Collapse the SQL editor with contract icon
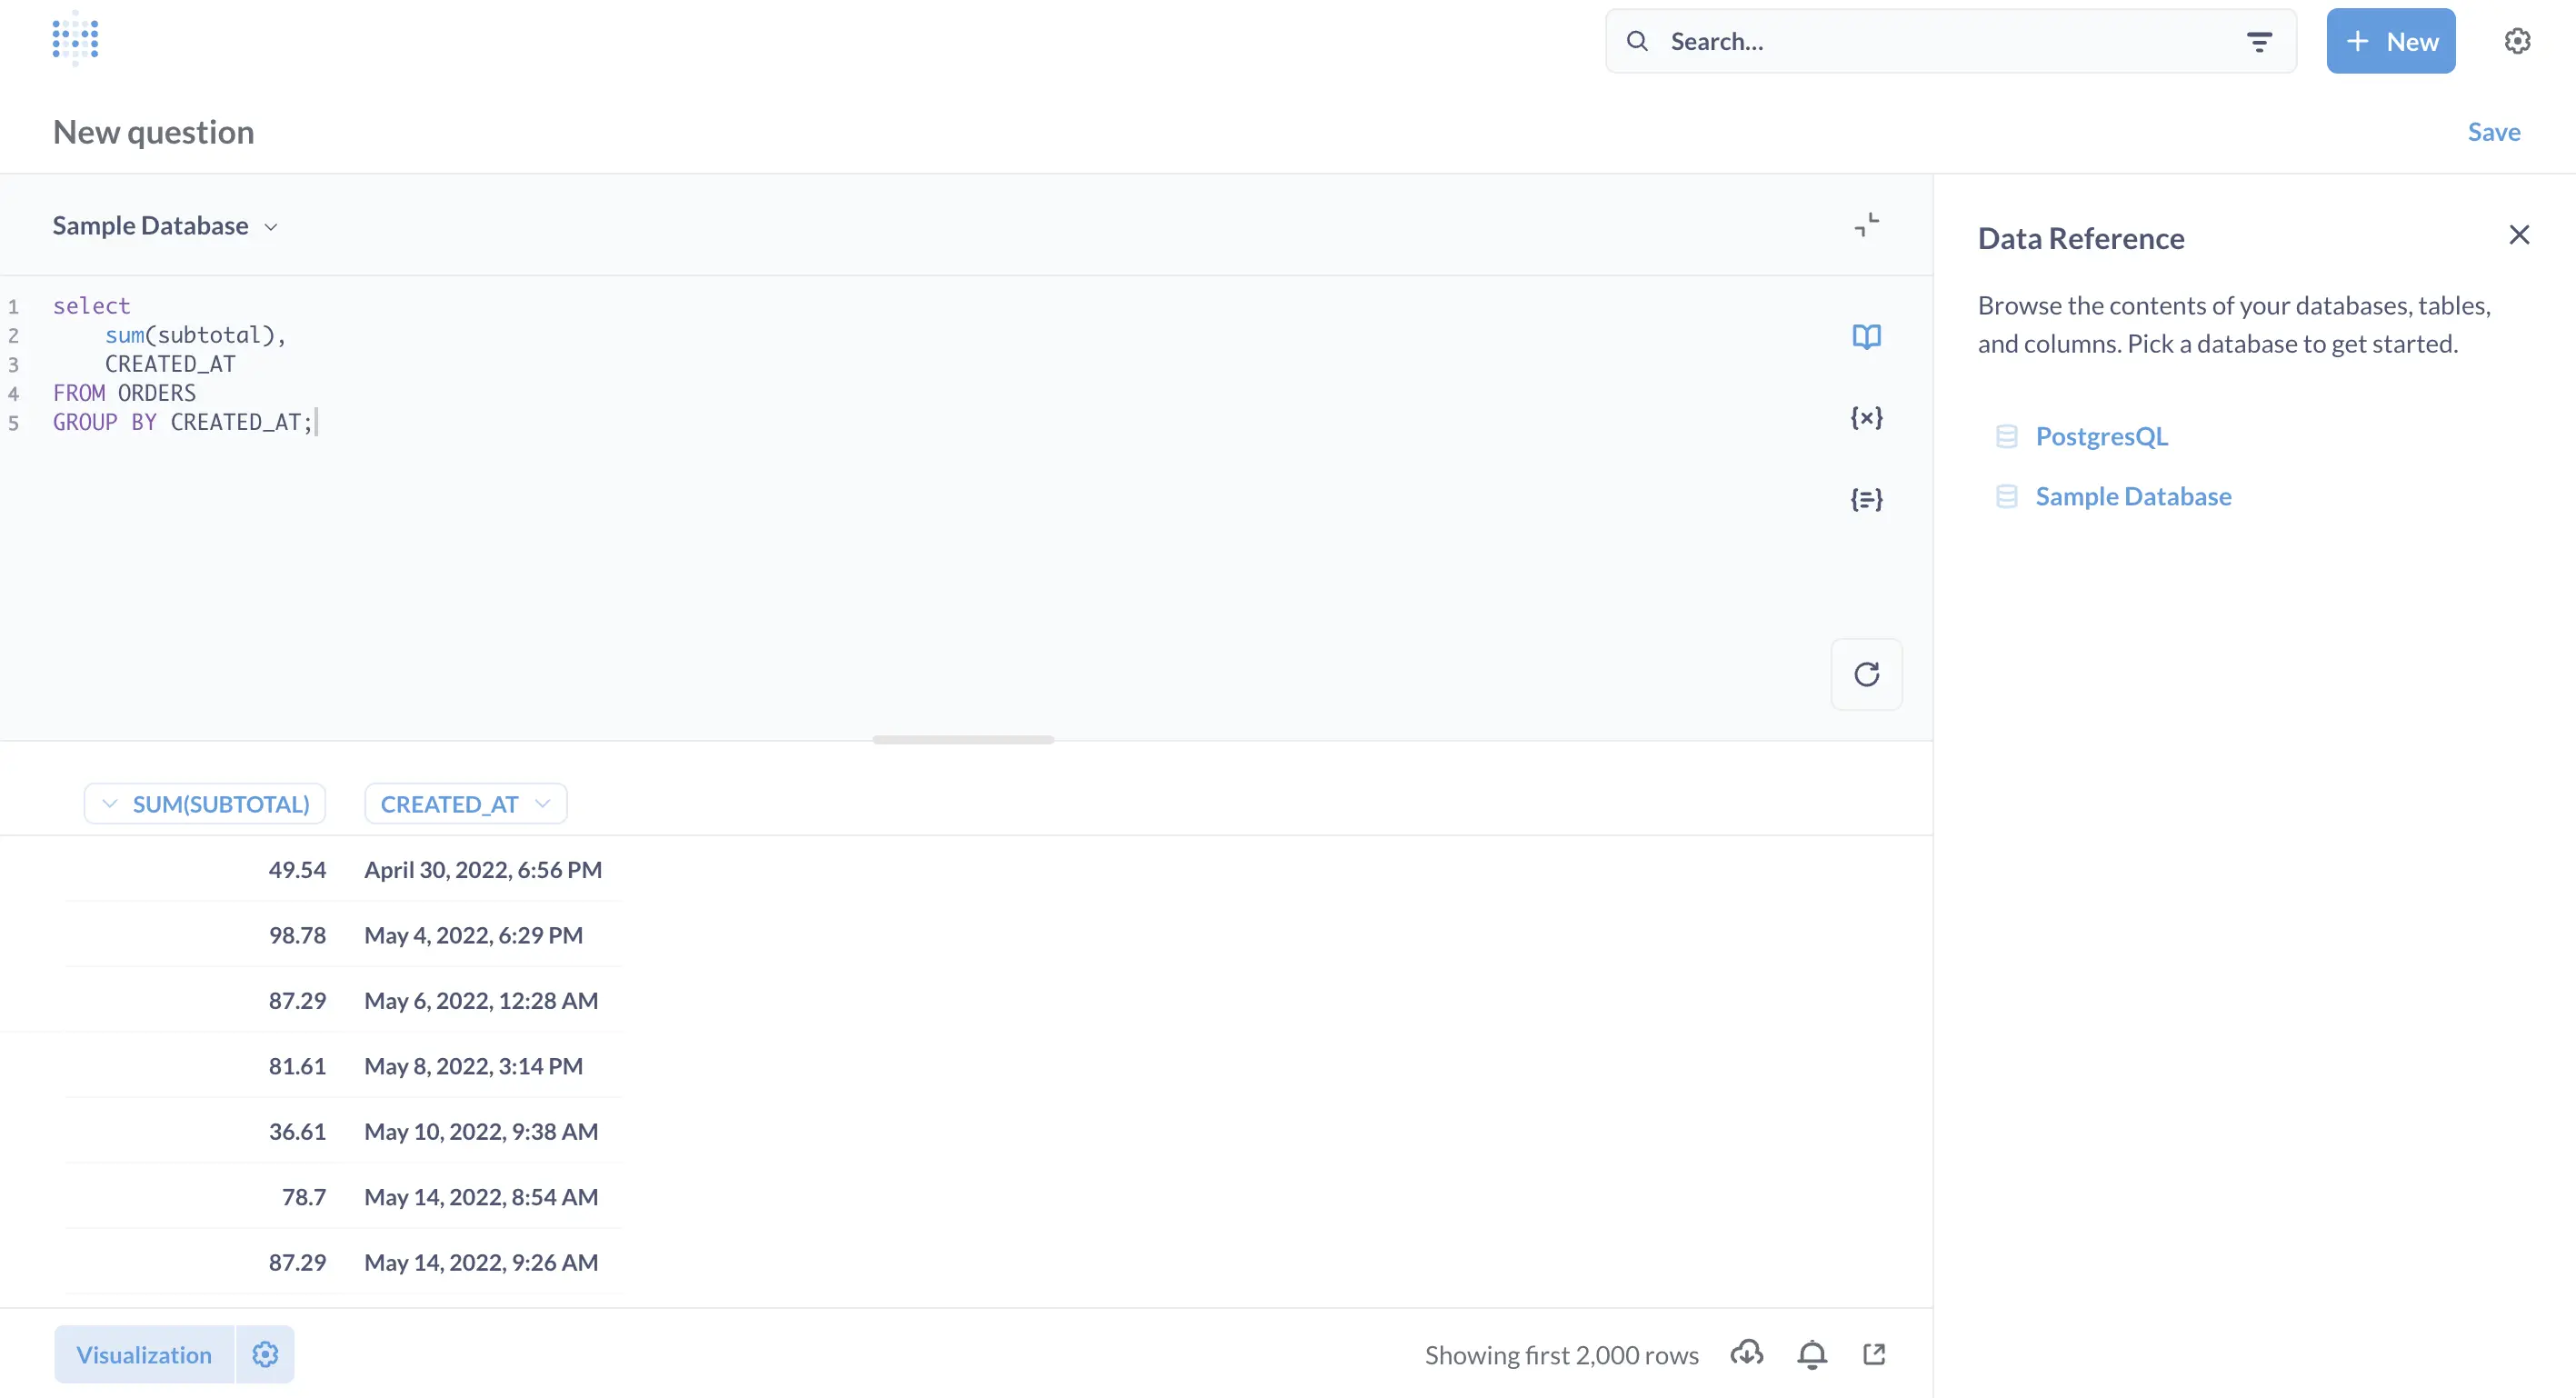Screen dimensions: 2576x1398 pos(1866,225)
